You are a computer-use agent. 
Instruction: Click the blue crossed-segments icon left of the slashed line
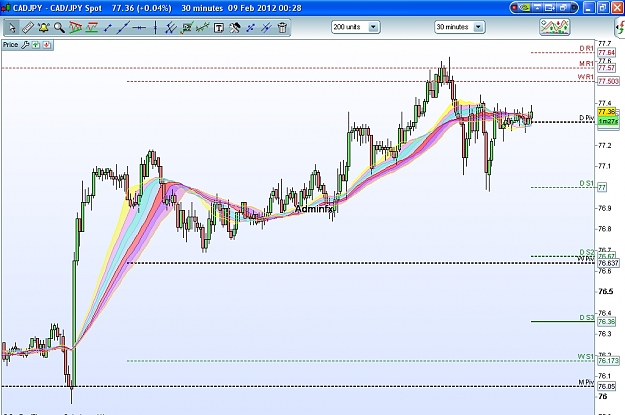click(x=250, y=28)
